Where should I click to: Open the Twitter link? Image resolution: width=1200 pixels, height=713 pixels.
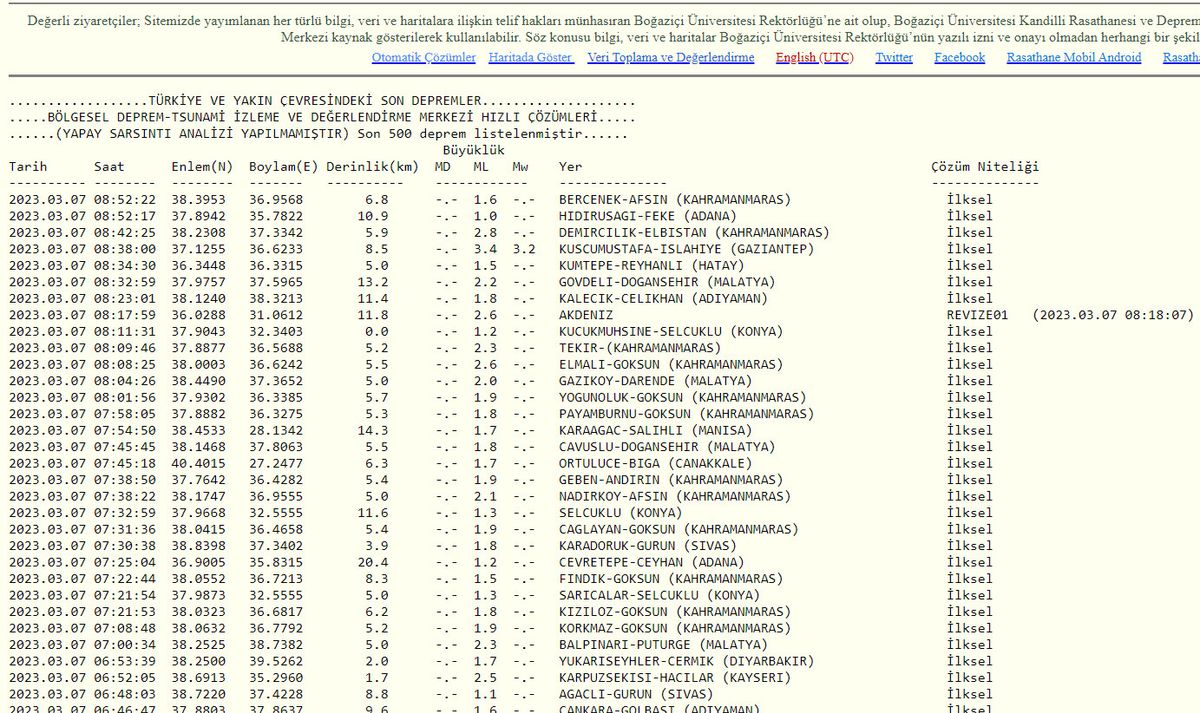[x=894, y=58]
